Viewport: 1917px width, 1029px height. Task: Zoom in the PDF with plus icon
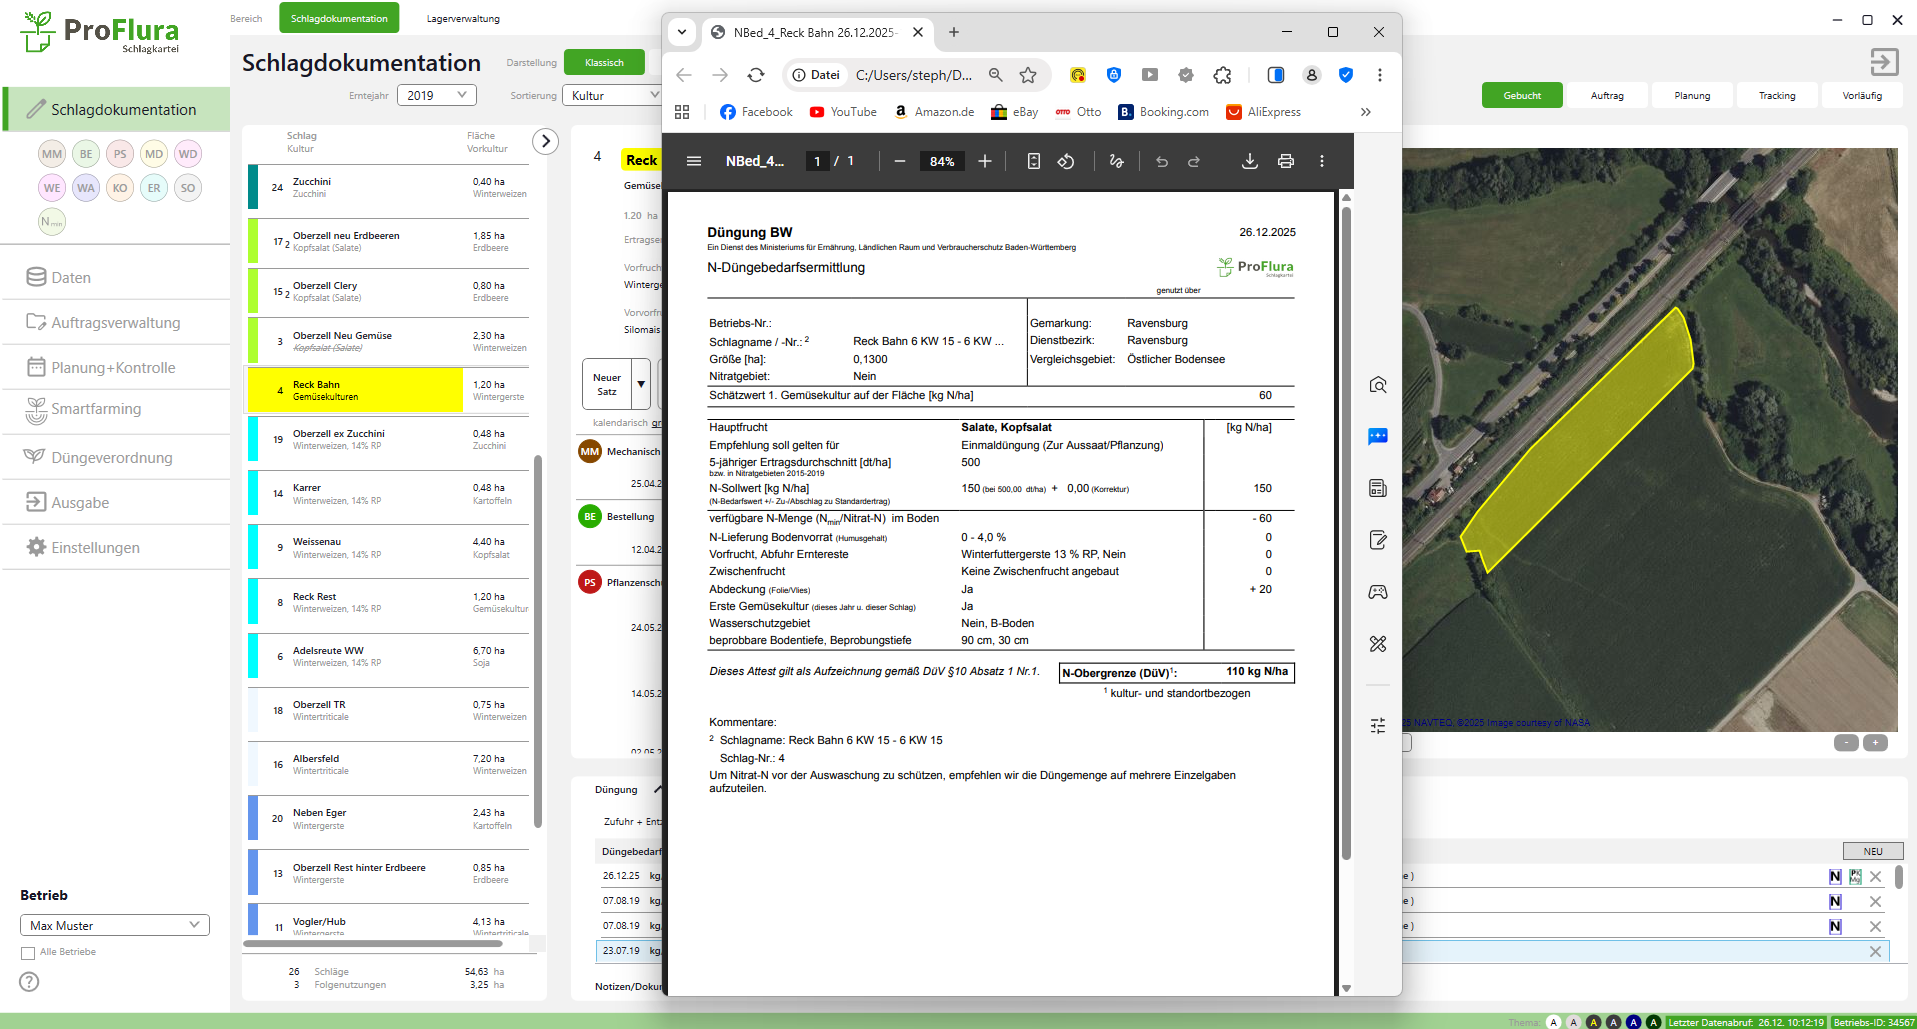tap(985, 161)
